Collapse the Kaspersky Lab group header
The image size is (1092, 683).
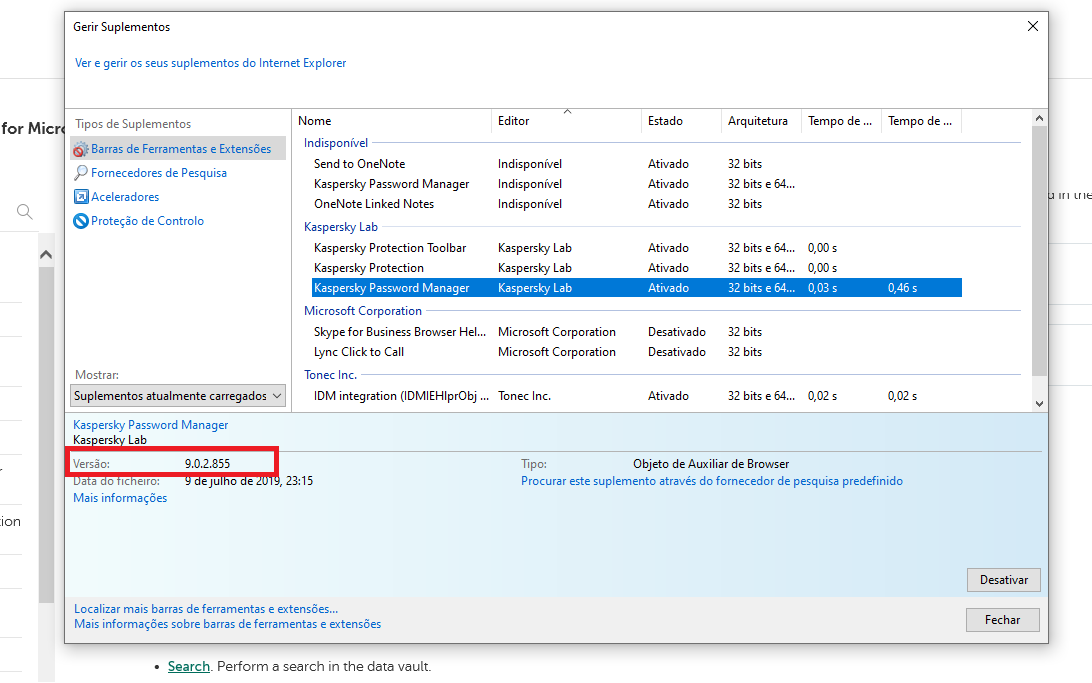point(340,227)
